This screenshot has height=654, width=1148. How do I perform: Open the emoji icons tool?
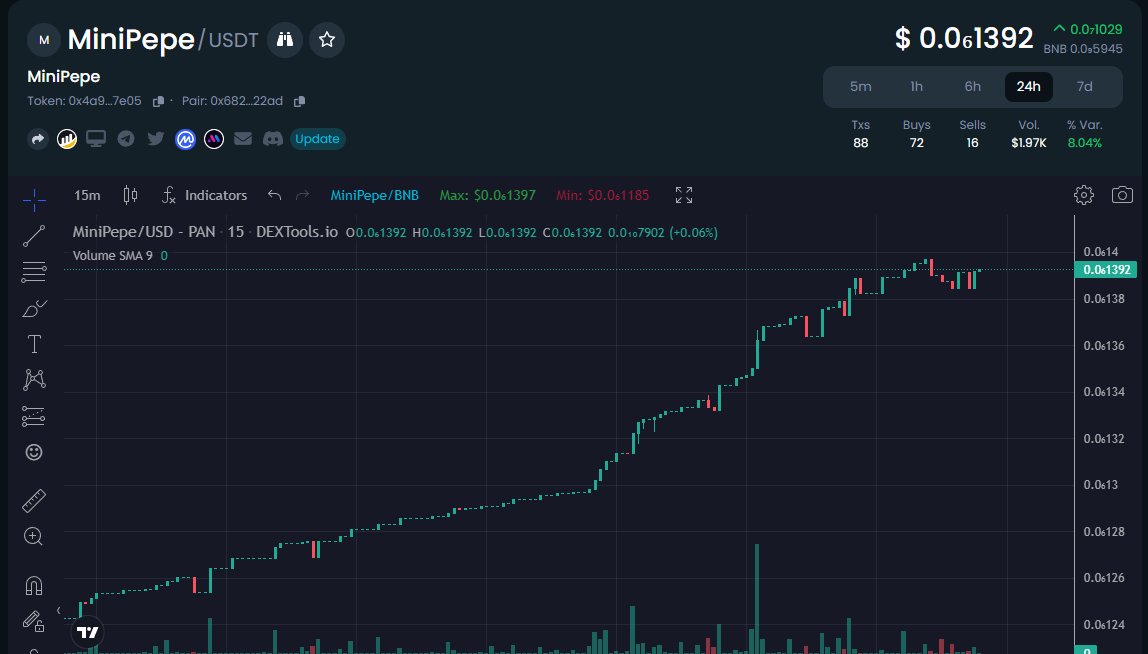click(34, 452)
